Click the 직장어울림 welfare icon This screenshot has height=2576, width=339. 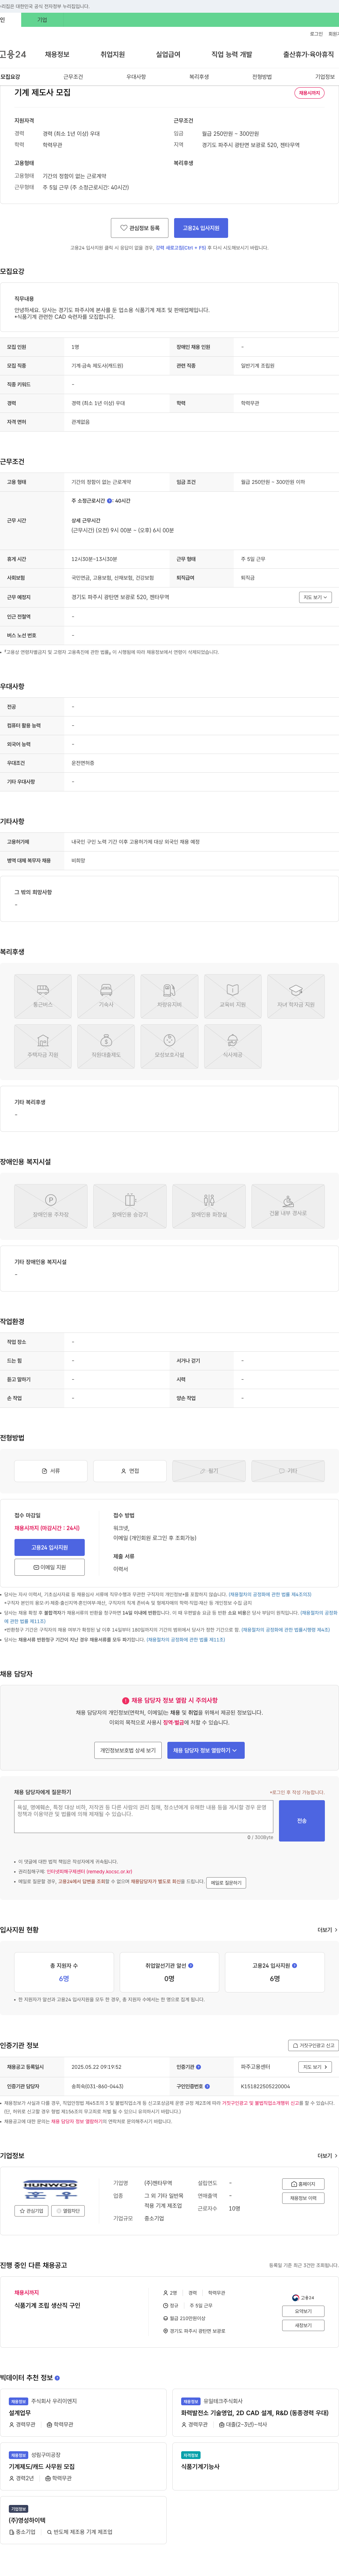(106, 1047)
